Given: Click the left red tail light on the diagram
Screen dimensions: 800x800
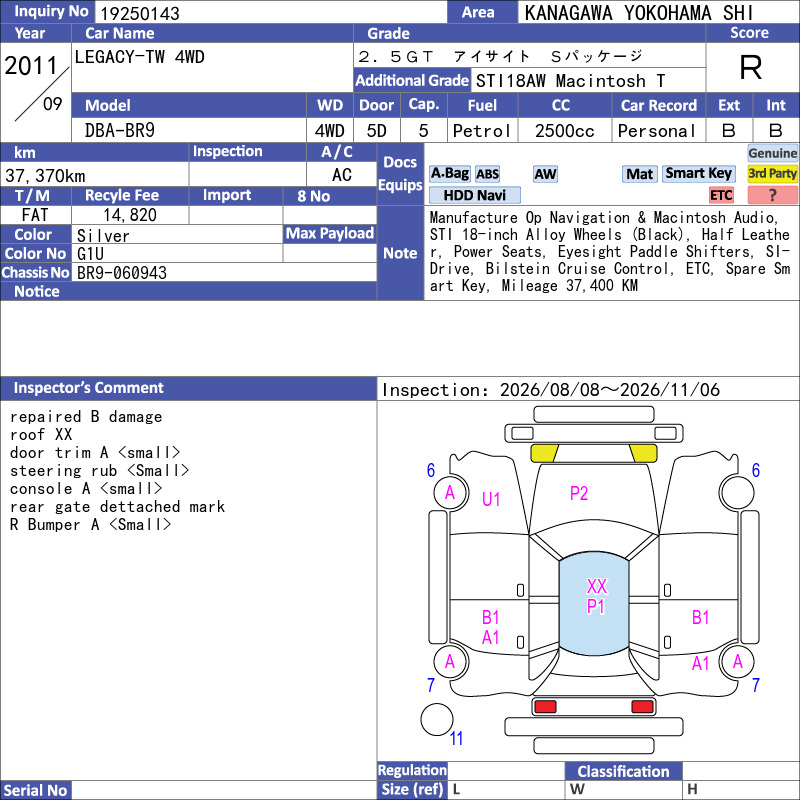Looking at the screenshot, I should [545, 707].
